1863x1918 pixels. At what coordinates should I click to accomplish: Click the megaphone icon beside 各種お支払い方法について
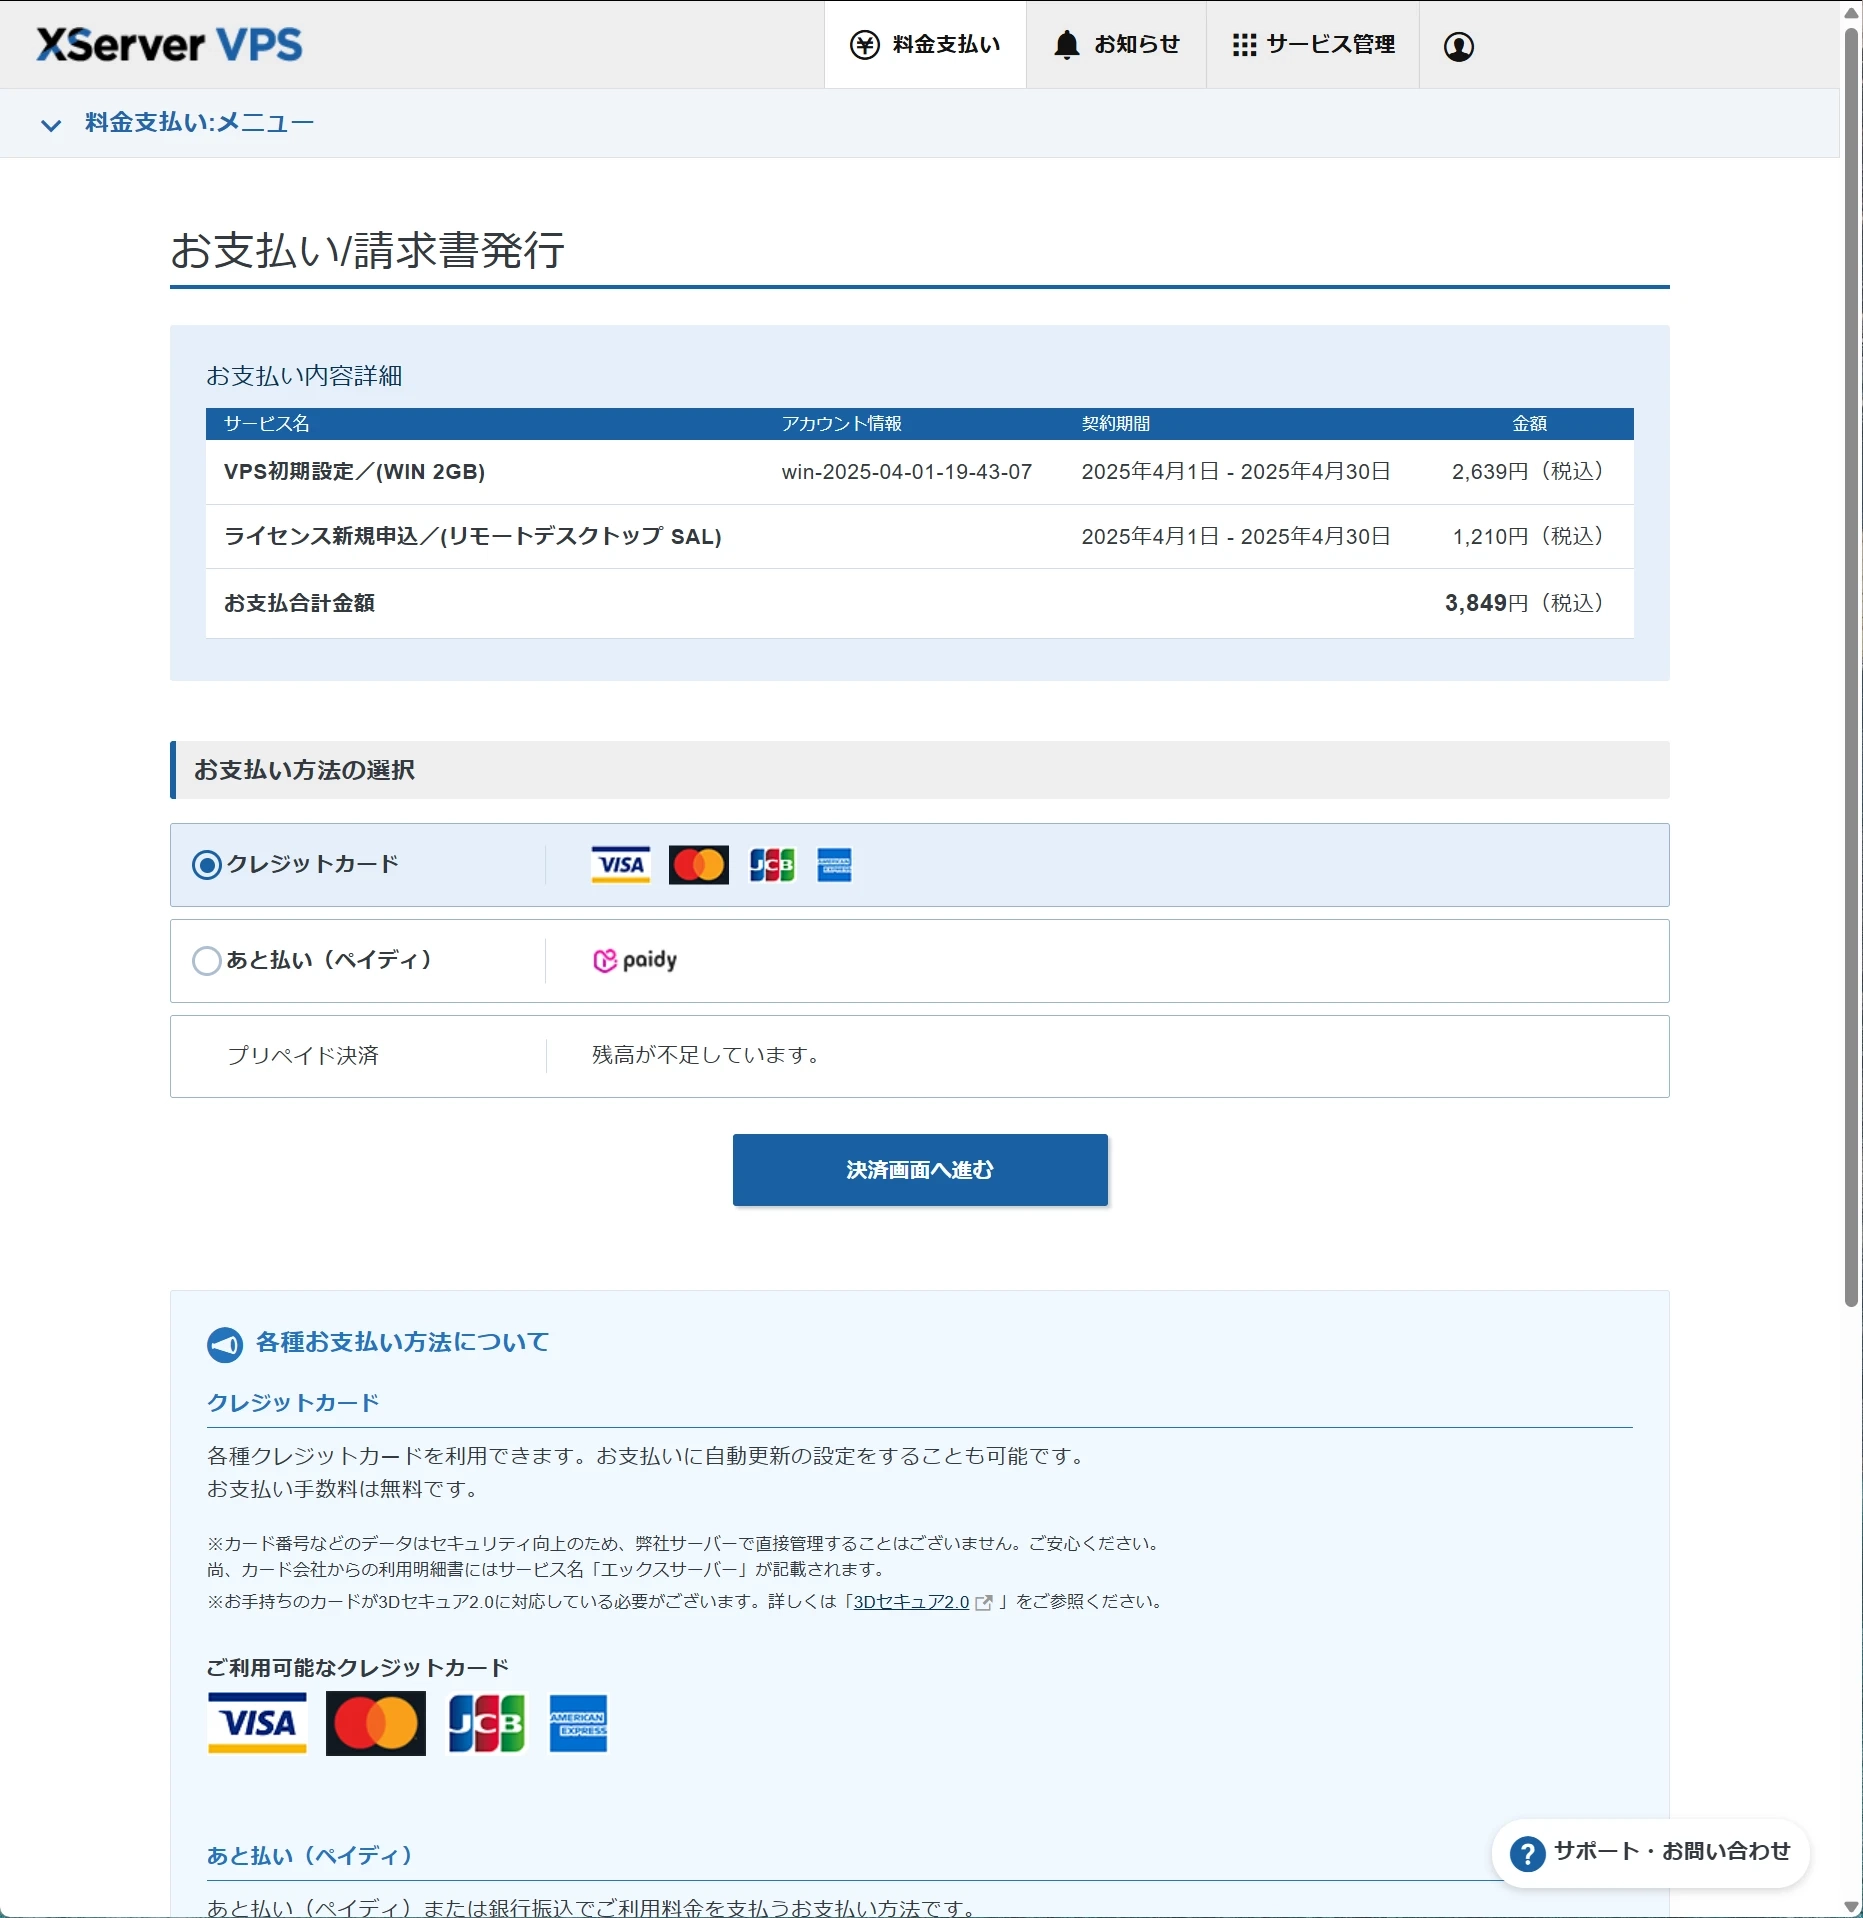(225, 1345)
